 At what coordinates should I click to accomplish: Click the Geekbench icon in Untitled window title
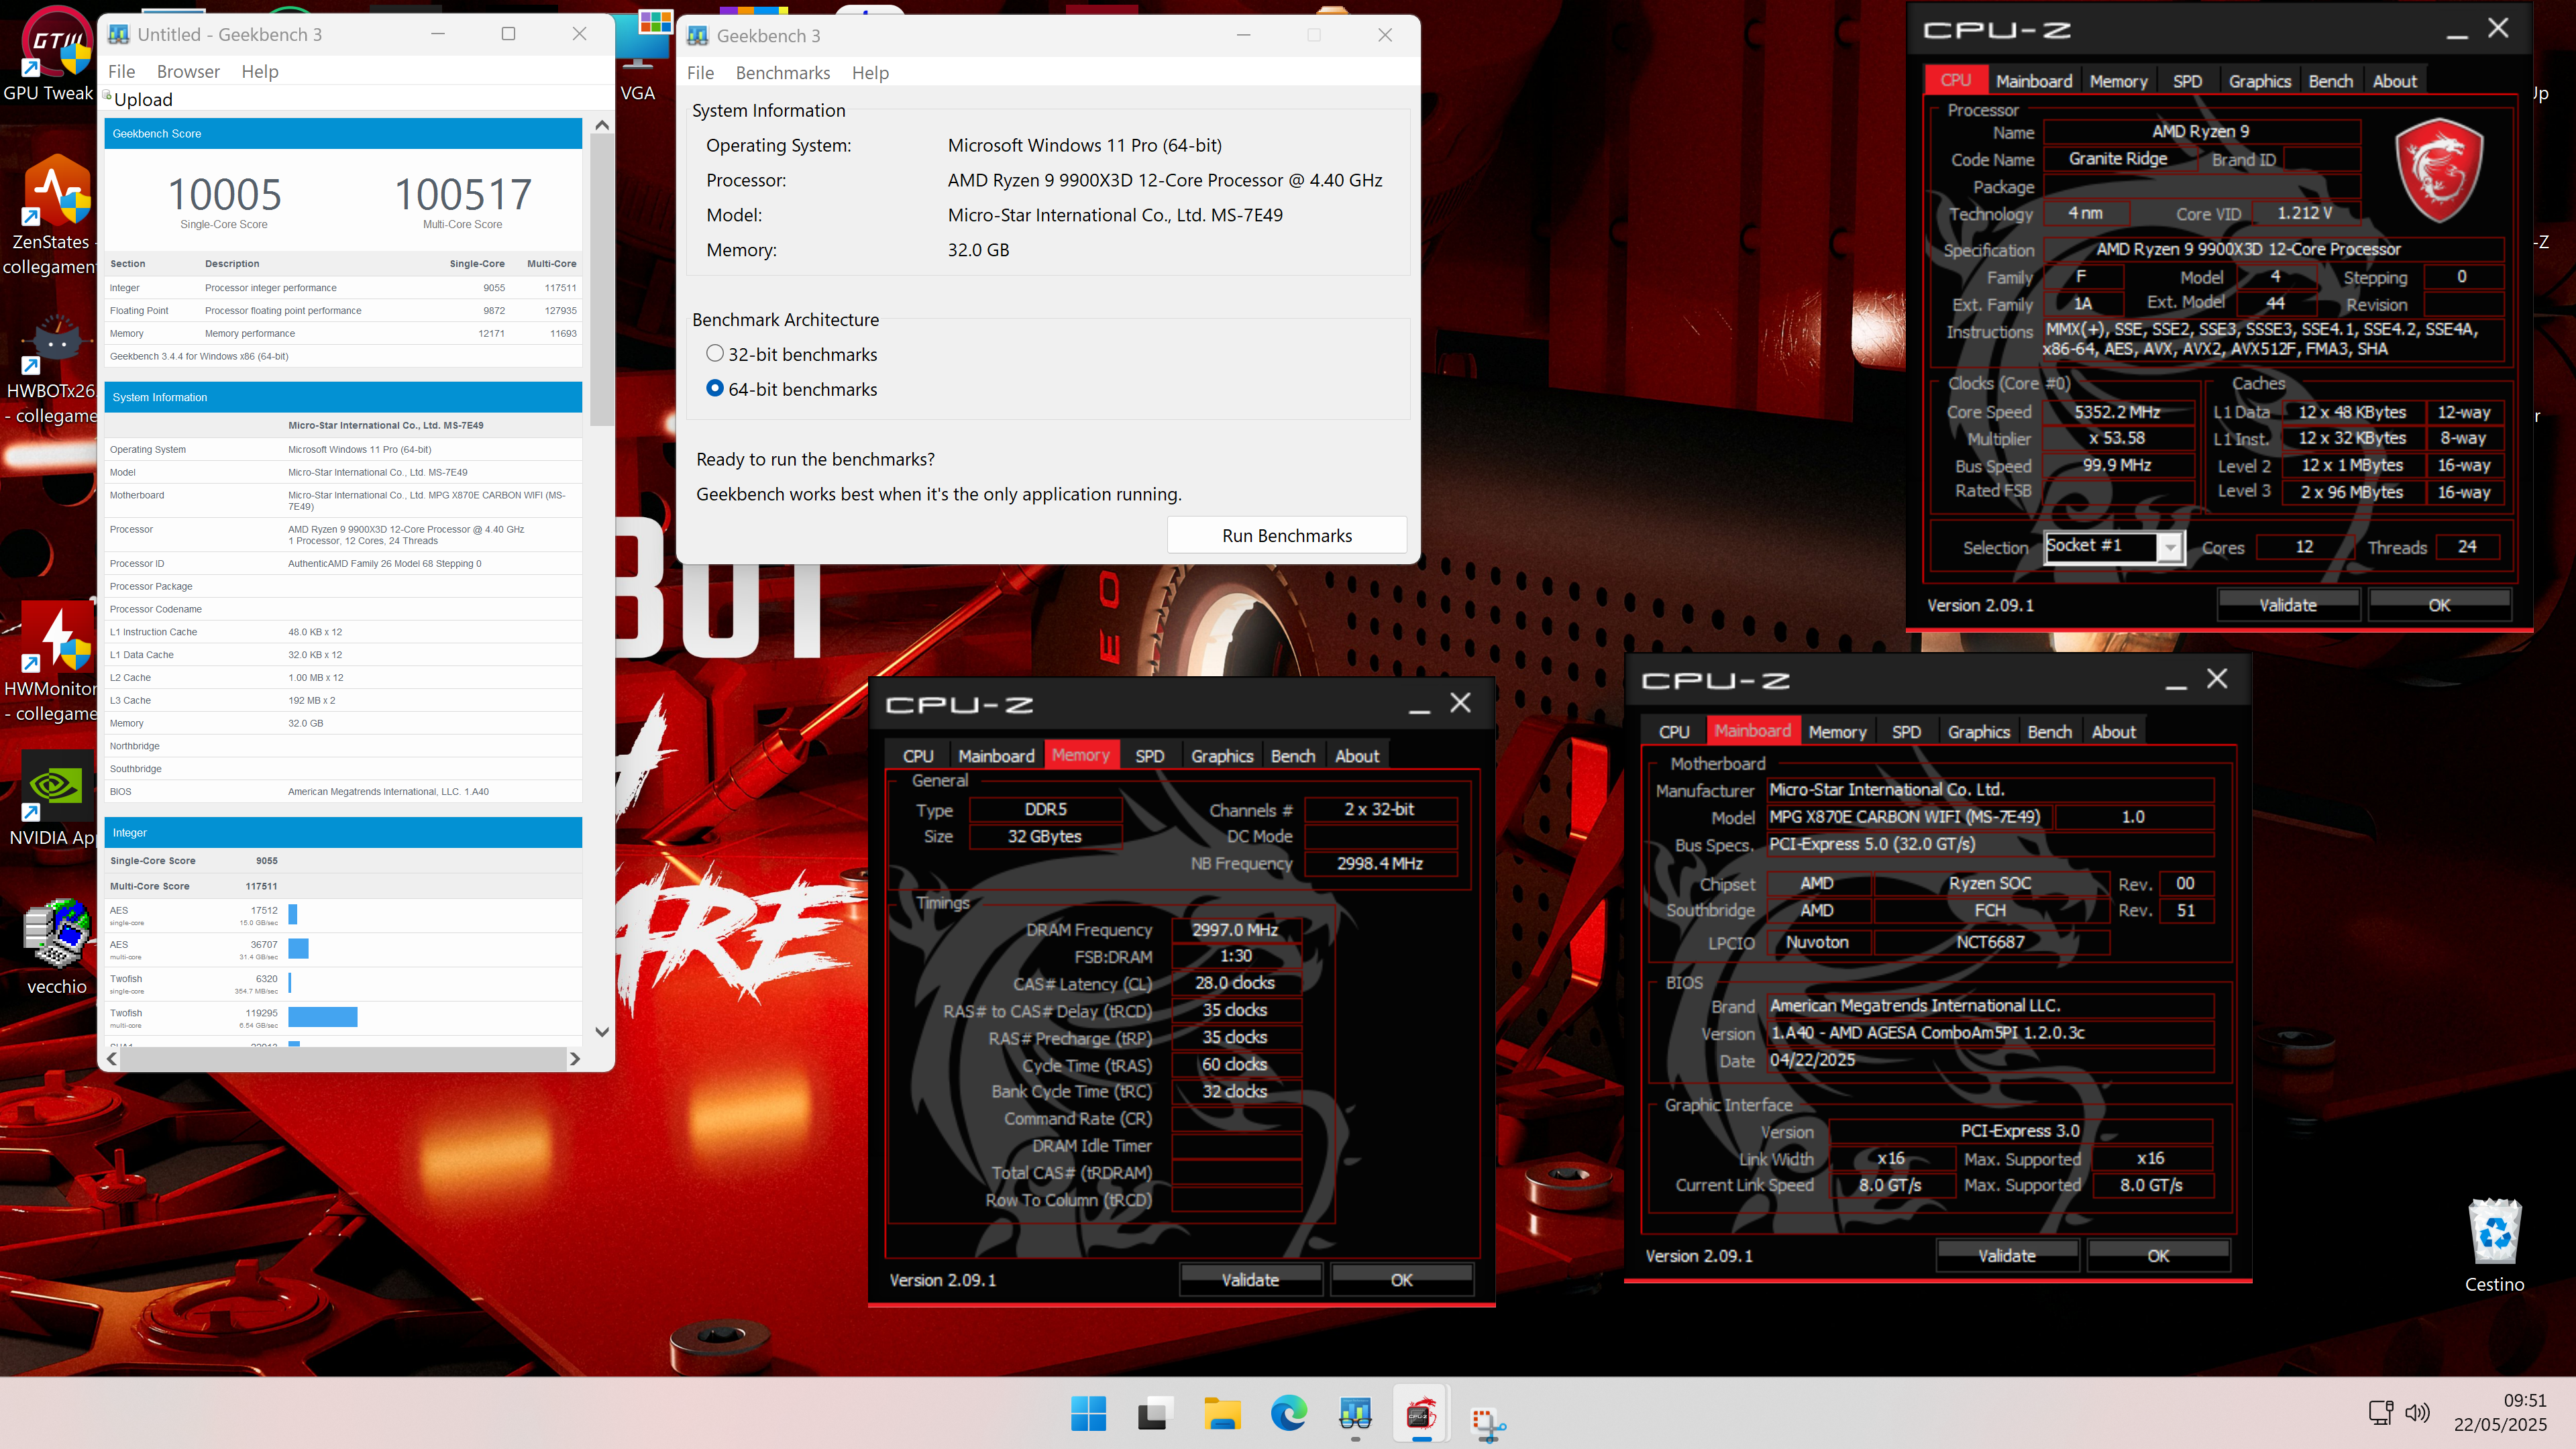tap(119, 34)
